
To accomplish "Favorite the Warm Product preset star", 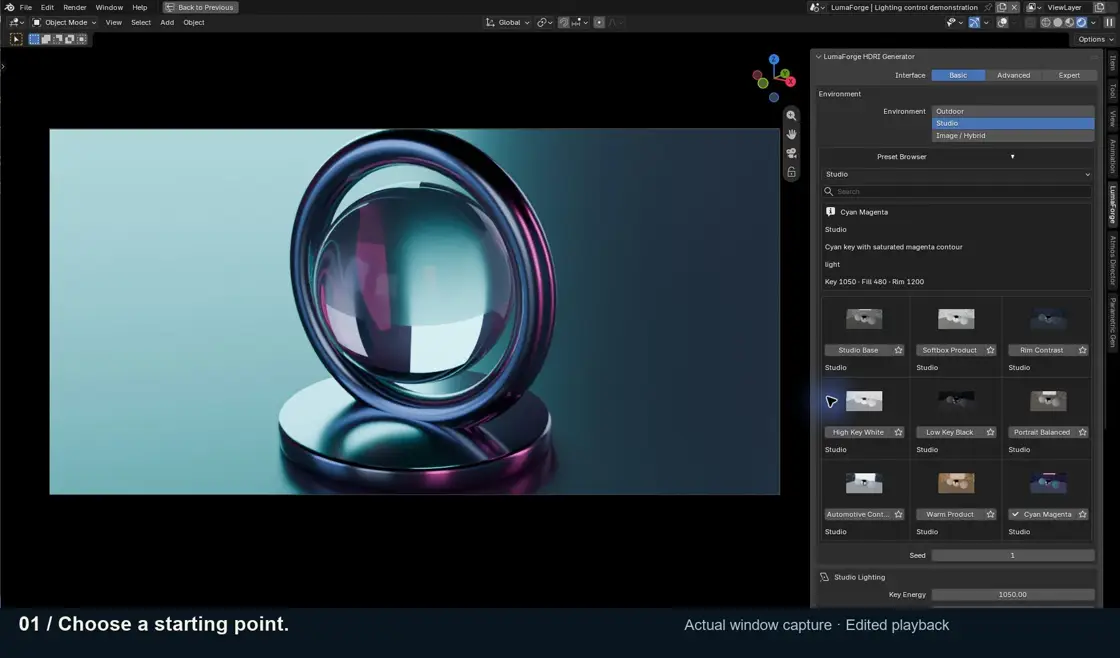I will coord(990,514).
